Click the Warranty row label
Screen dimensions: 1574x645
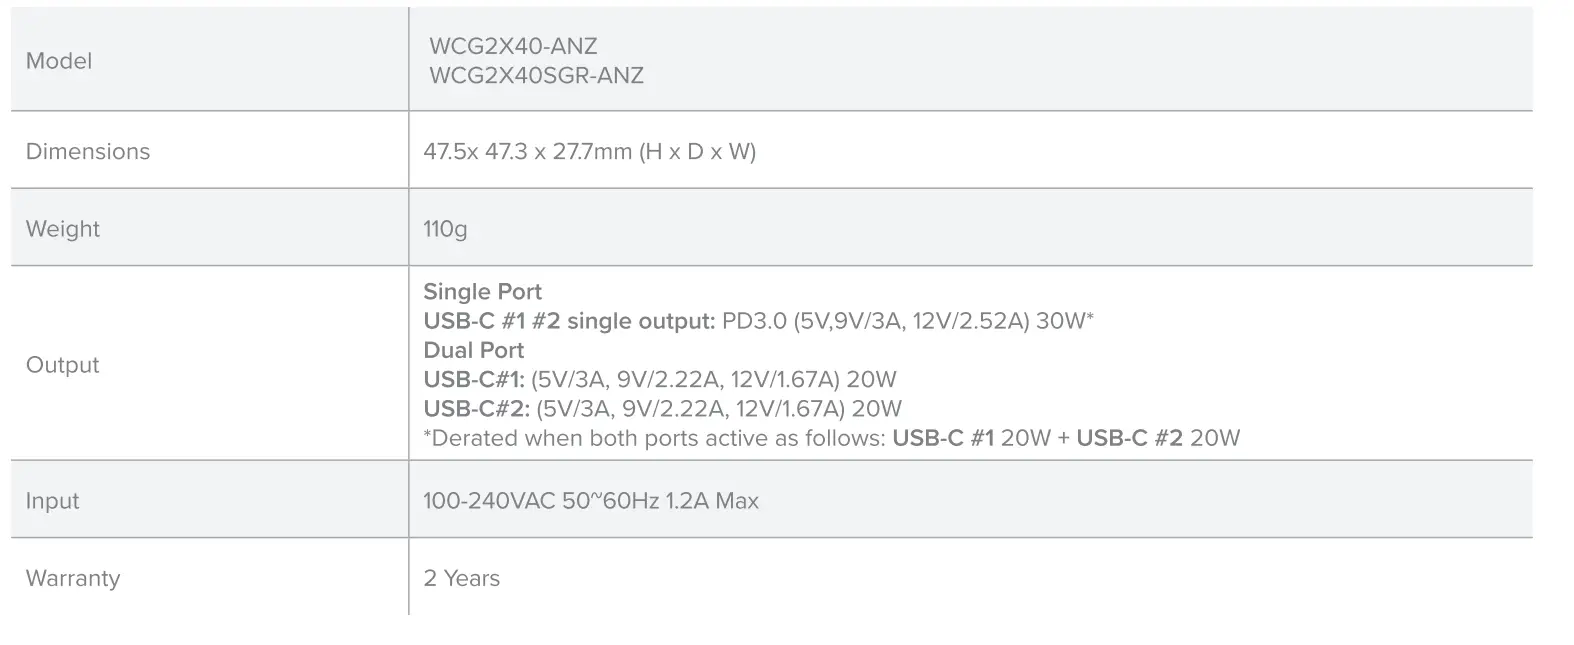click(x=73, y=578)
